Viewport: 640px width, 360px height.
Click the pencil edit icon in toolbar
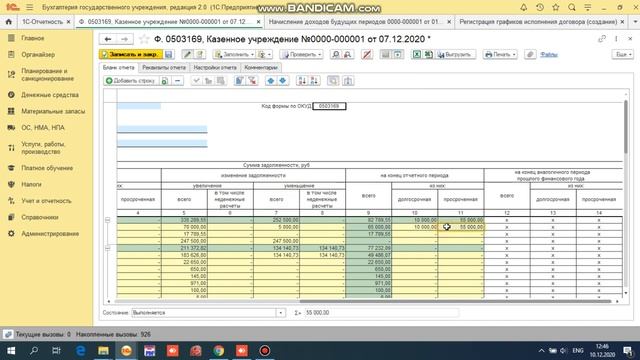coord(187,54)
